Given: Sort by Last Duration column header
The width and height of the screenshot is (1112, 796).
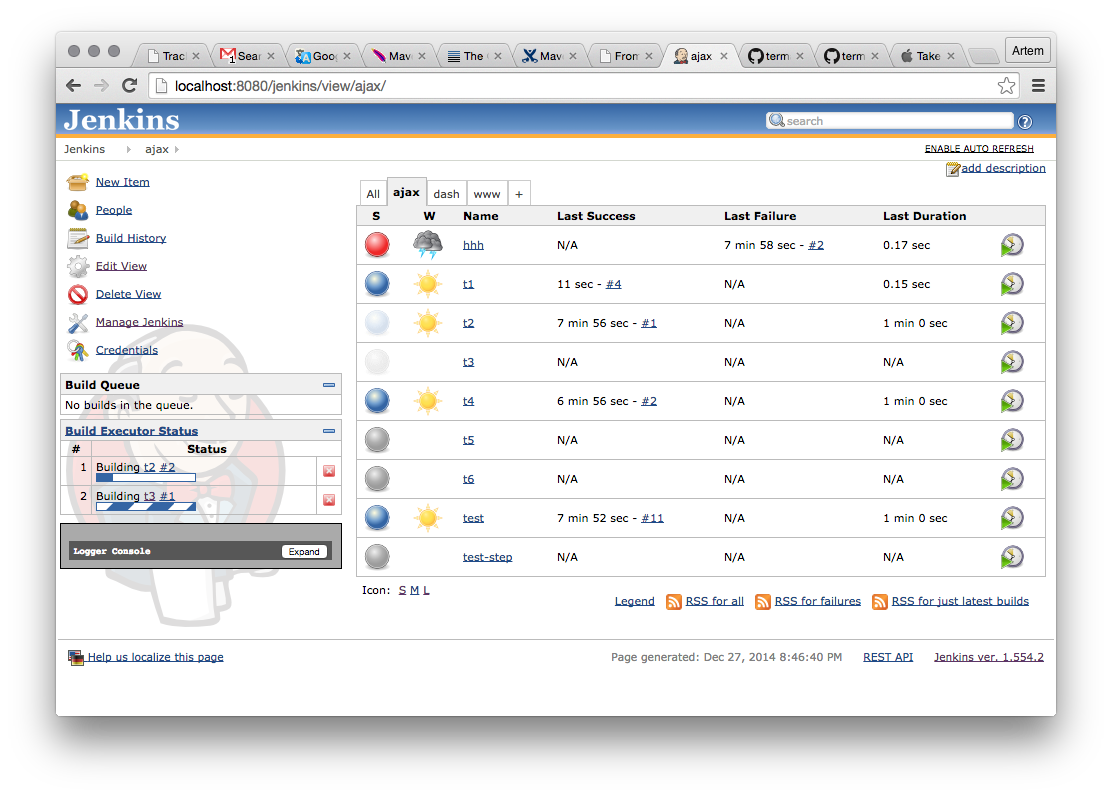Looking at the screenshot, I should [924, 216].
